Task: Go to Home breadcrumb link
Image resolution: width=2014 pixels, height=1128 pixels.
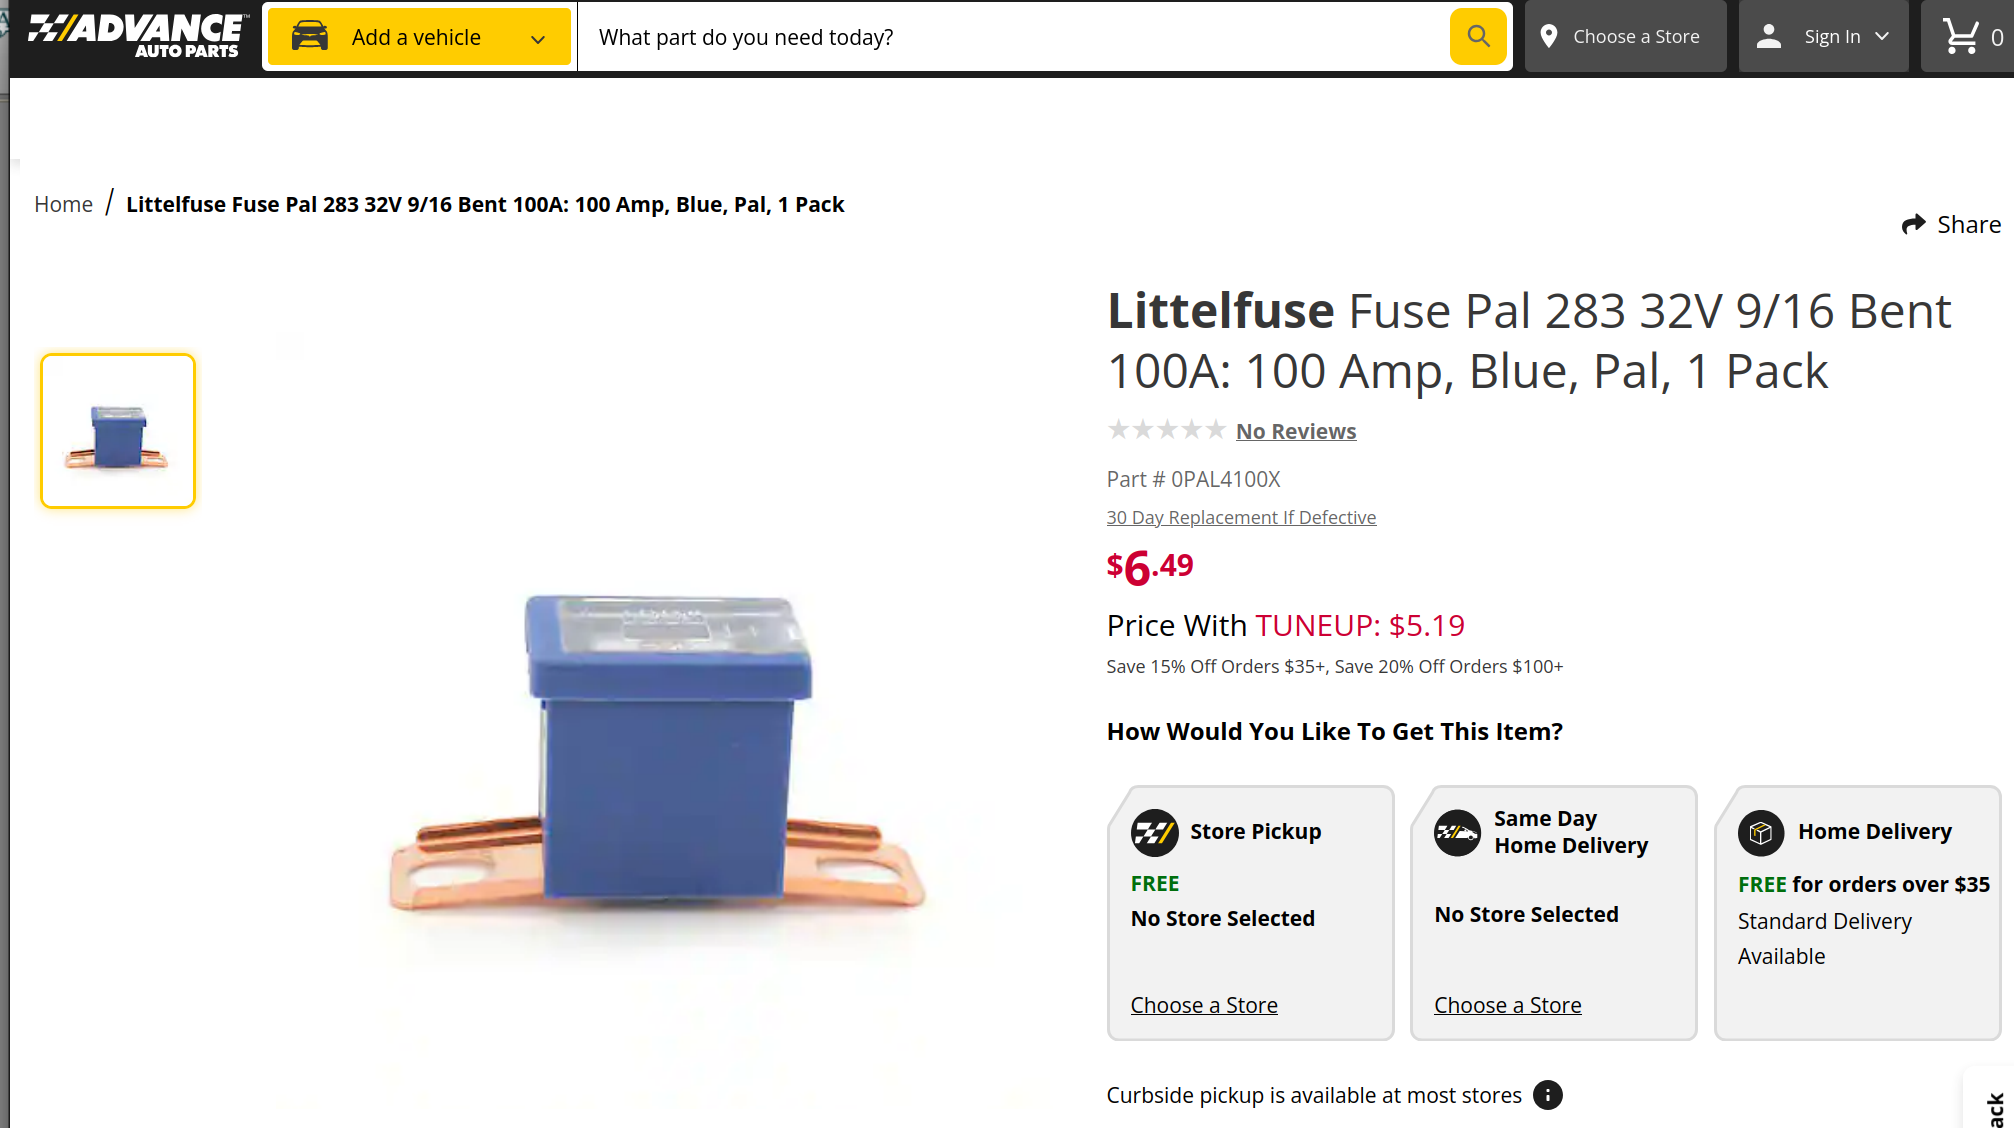Action: (63, 204)
